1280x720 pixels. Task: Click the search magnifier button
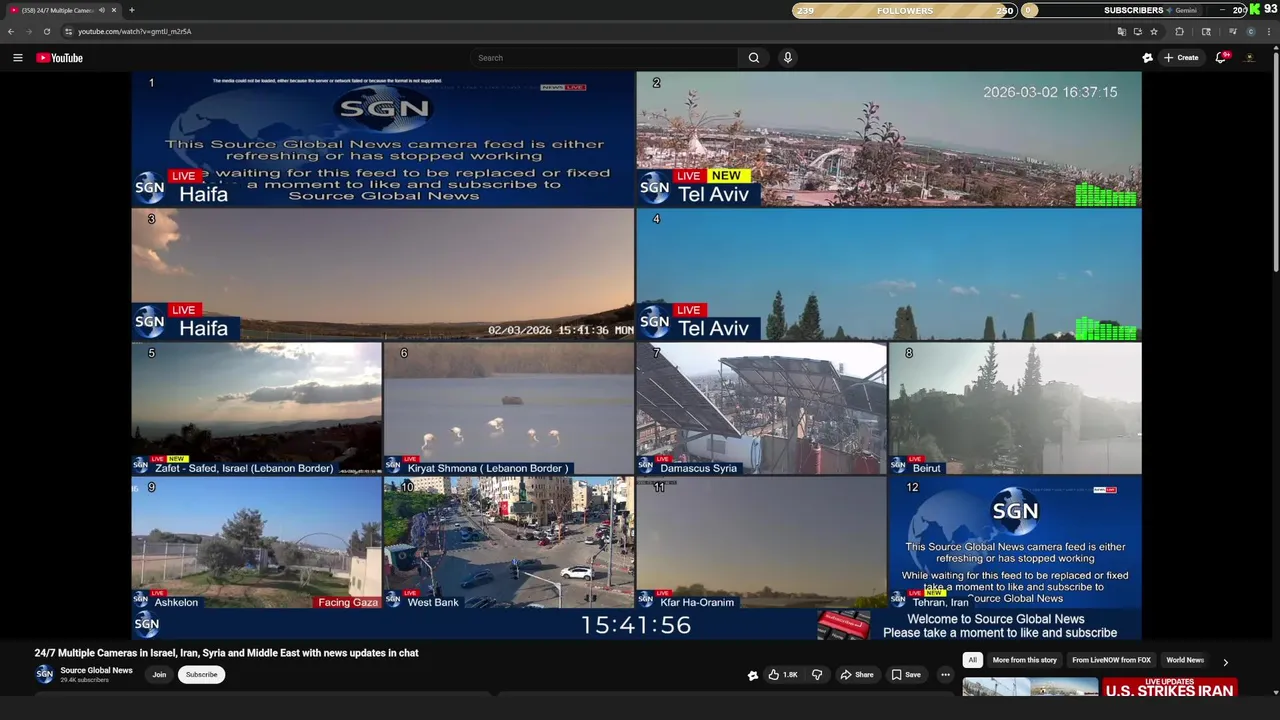[x=754, y=58]
